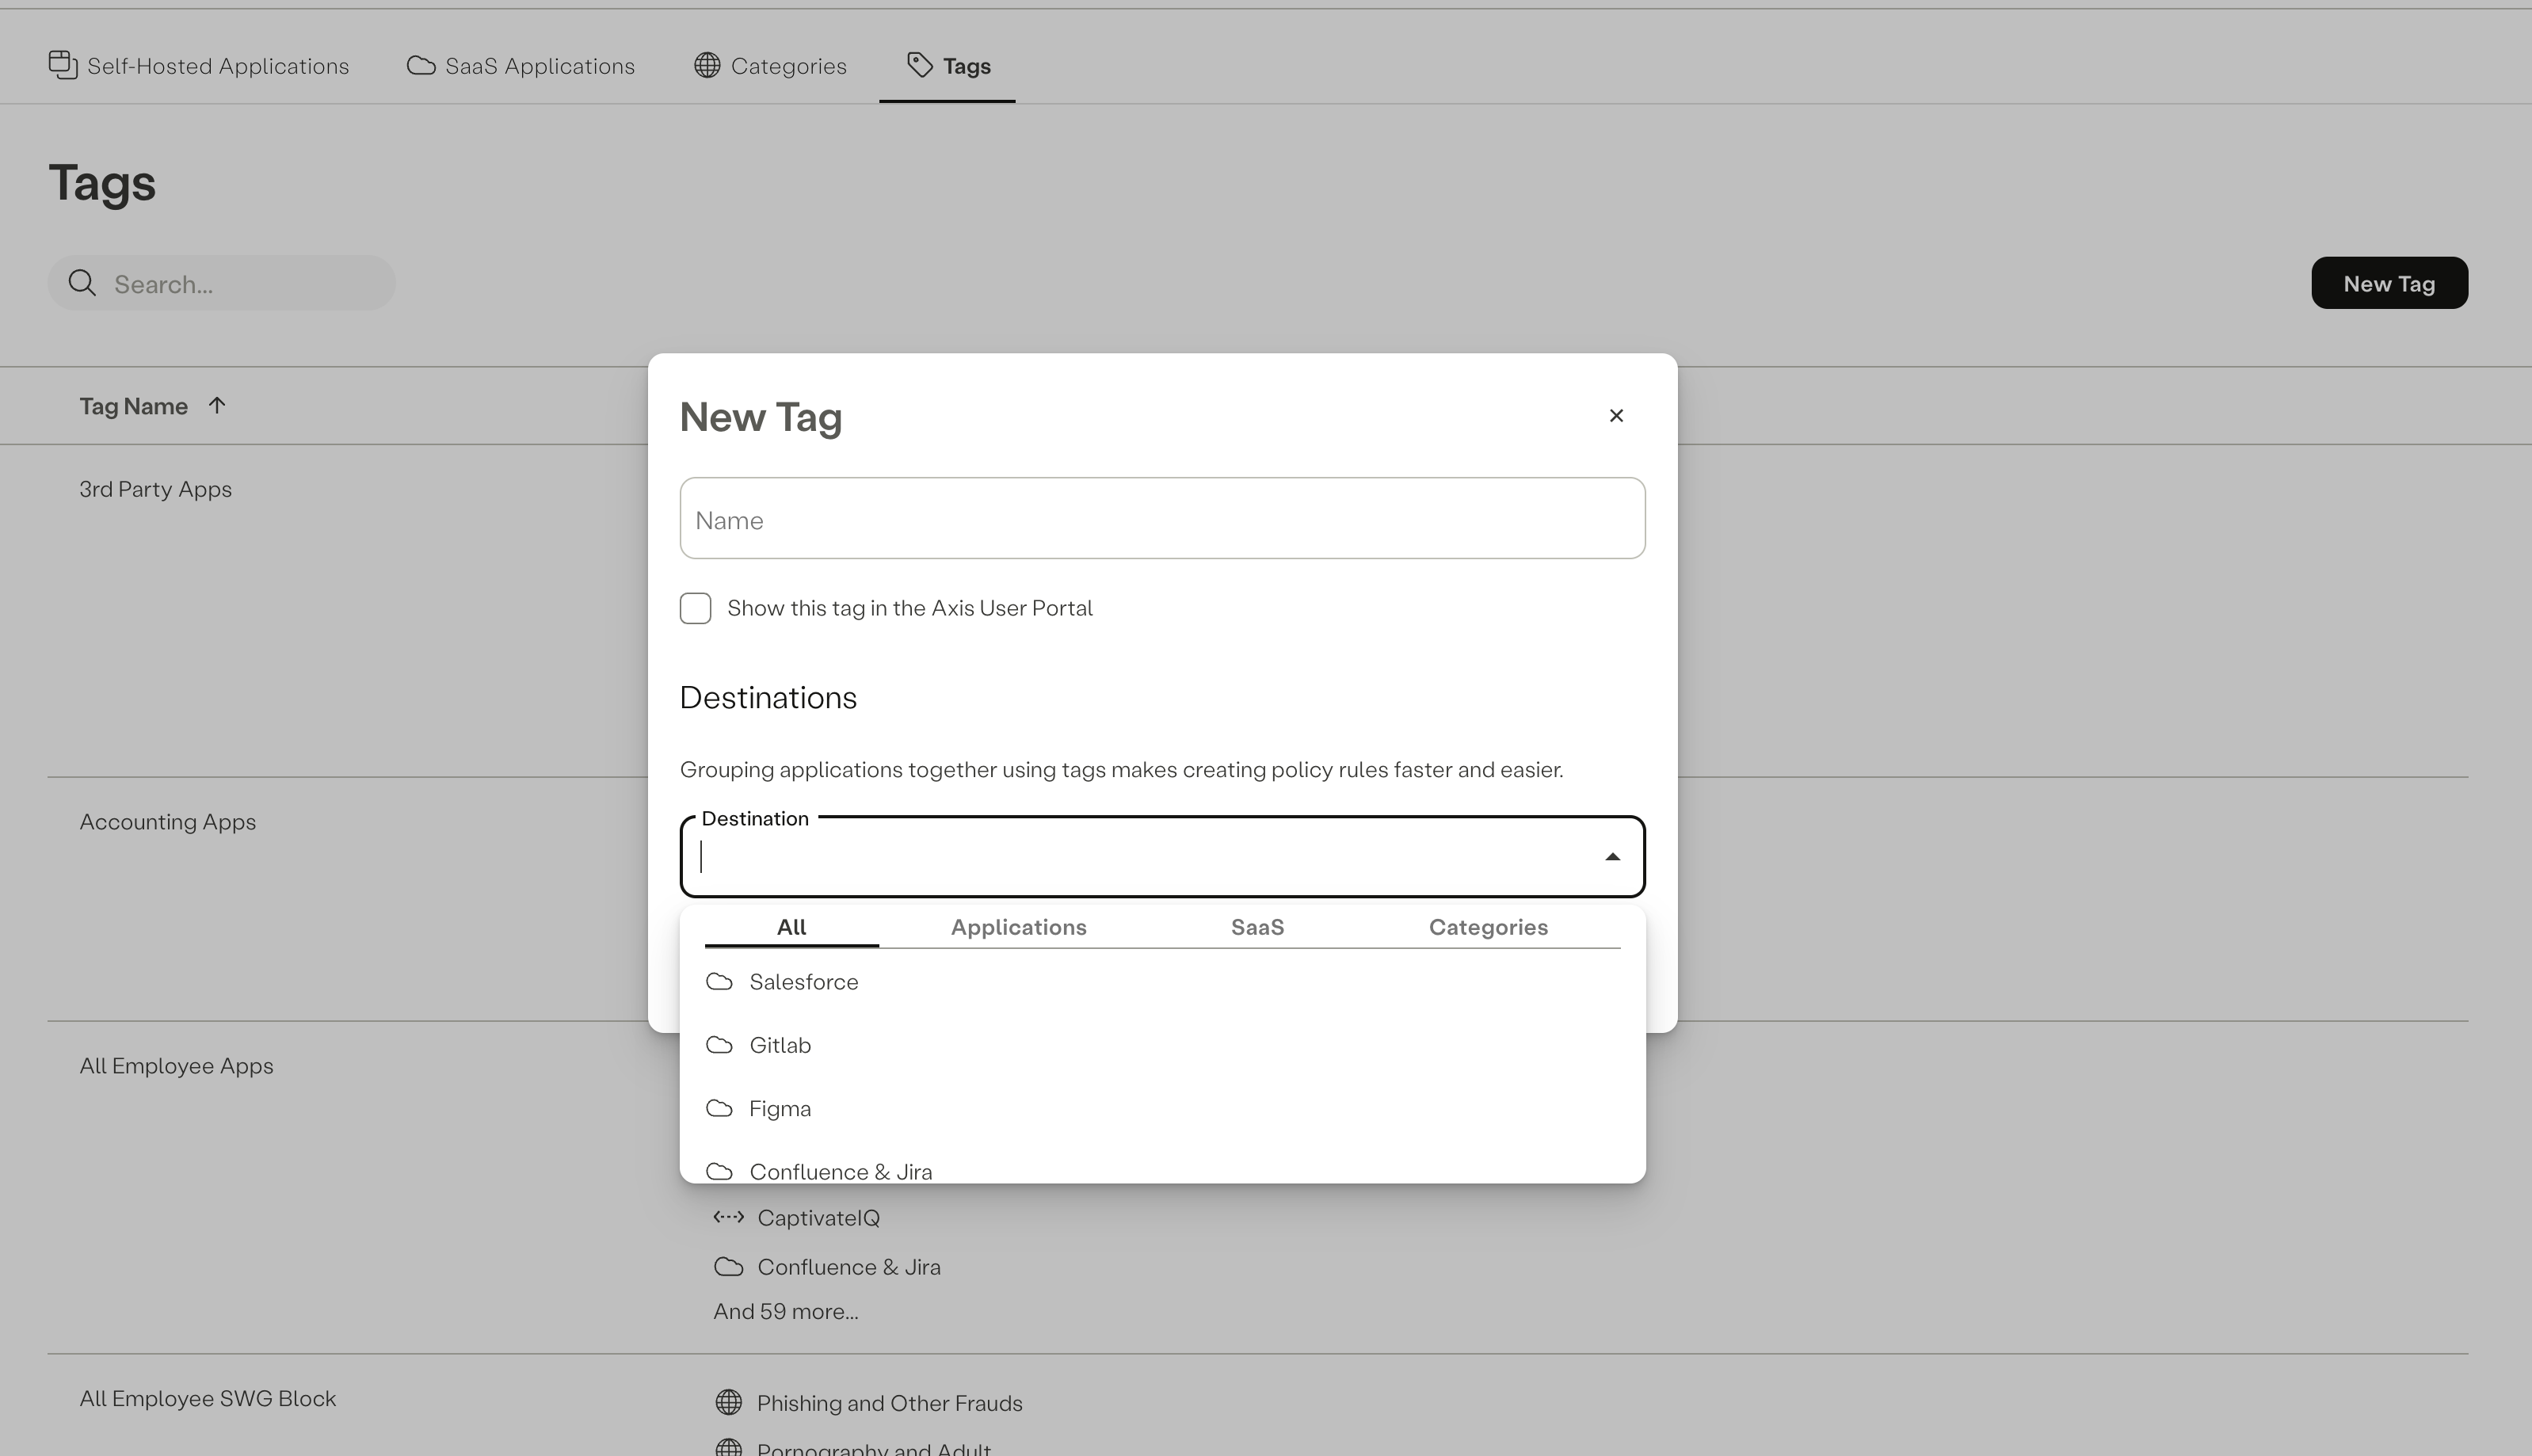
Task: Enable Show this tag in Axis User Portal
Action: [696, 609]
